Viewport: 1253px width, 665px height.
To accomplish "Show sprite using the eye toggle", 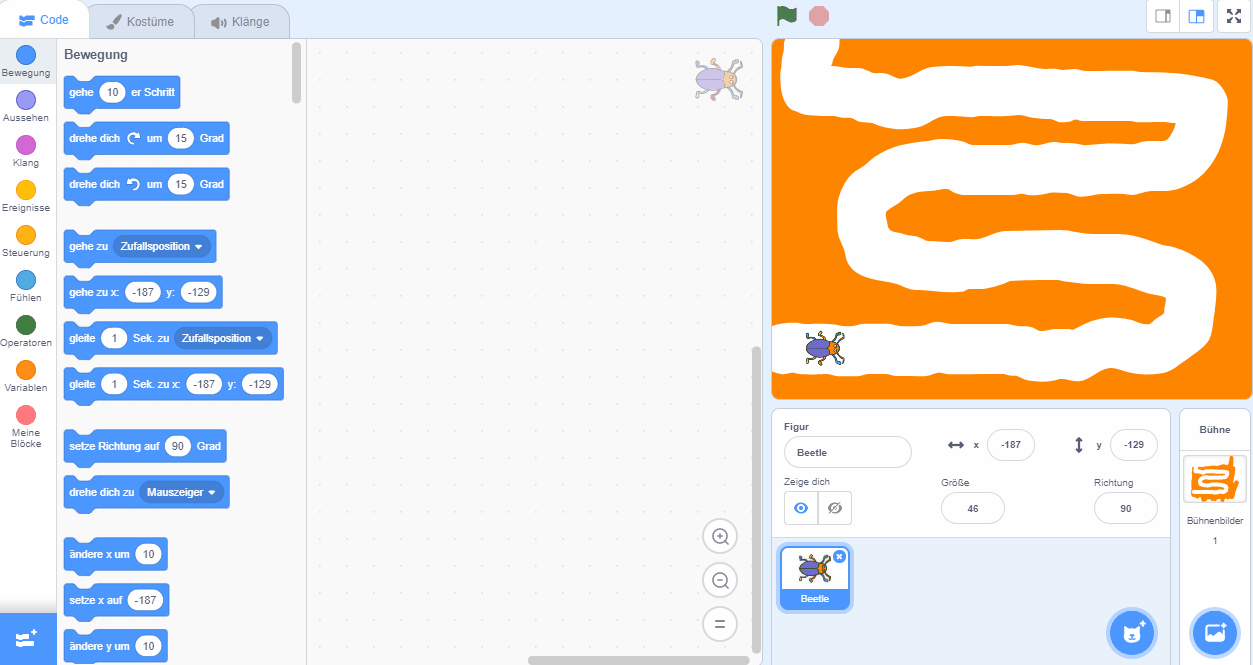I will point(801,508).
